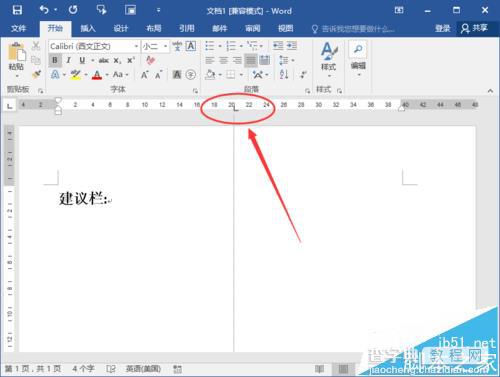Insert an enclosed character
Screen dimensions: 500x377
(x=191, y=75)
